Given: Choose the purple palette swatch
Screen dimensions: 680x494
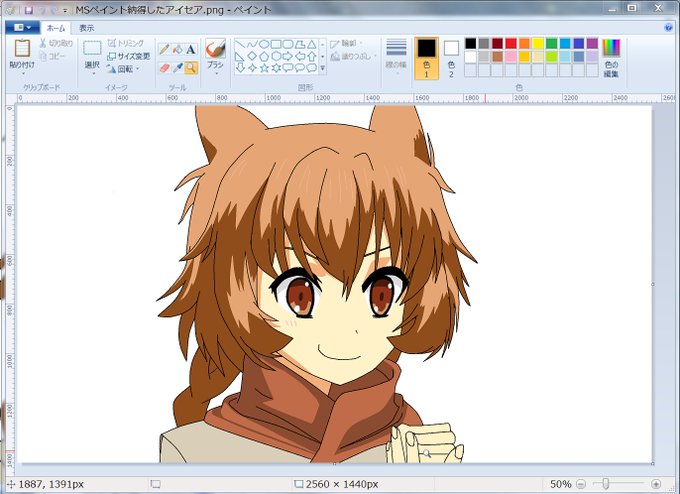Looking at the screenshot, I should click(x=592, y=43).
